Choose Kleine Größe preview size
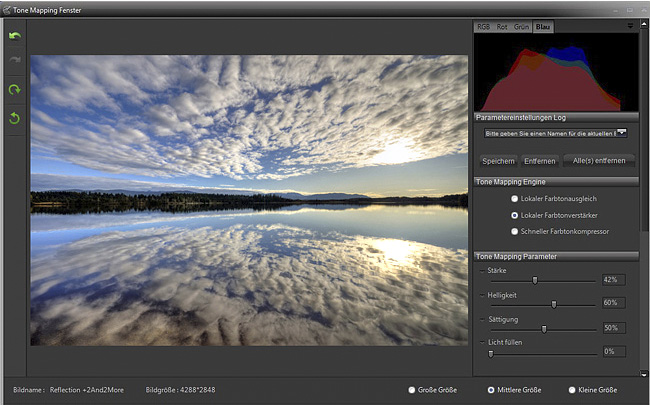The image size is (650, 405). (572, 389)
